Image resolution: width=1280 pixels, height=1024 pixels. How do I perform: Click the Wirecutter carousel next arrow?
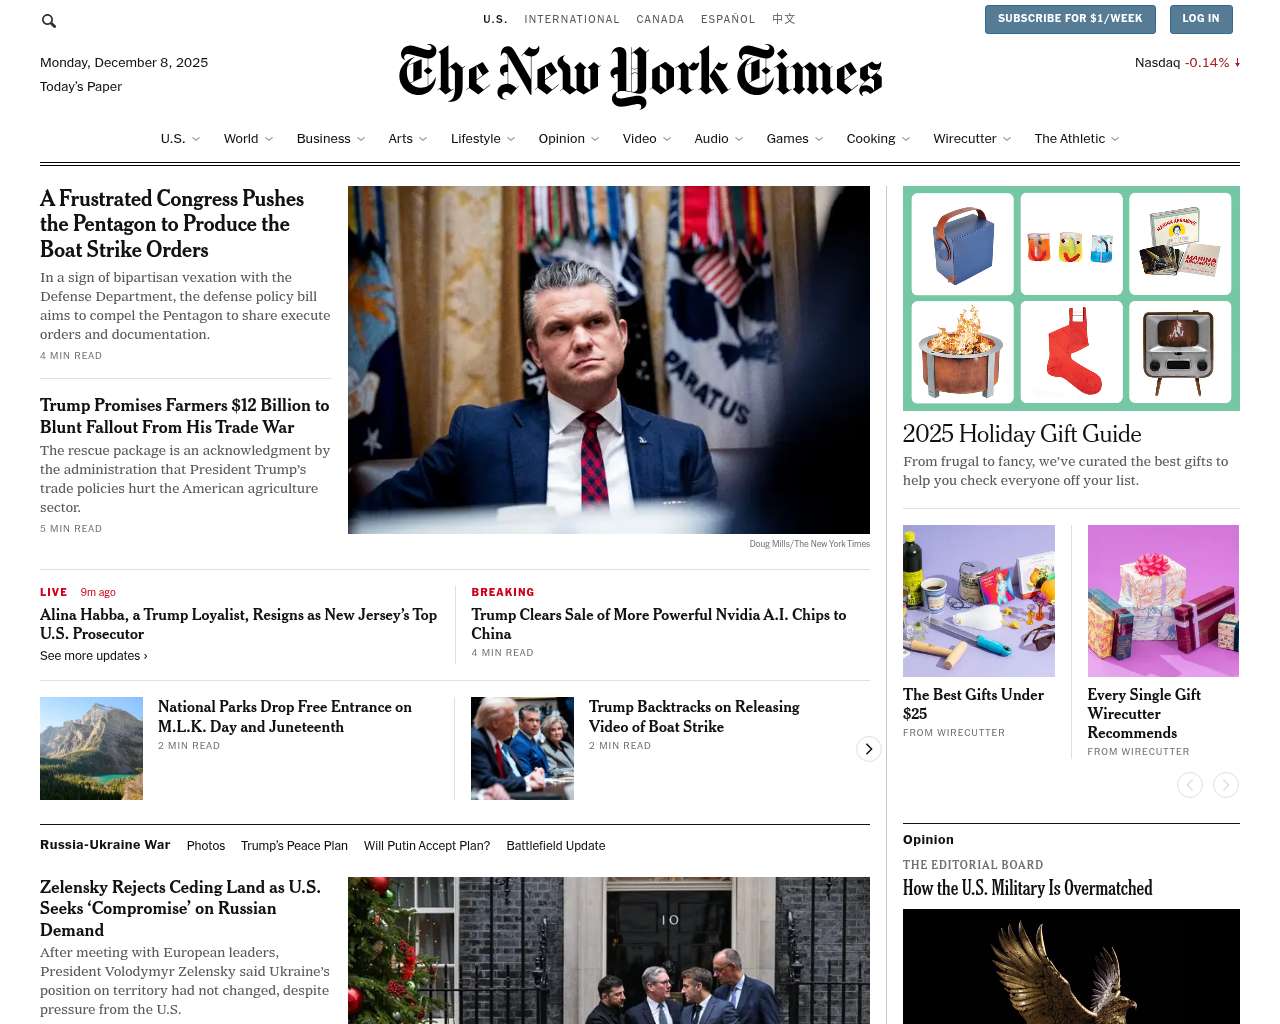[x=1226, y=785]
